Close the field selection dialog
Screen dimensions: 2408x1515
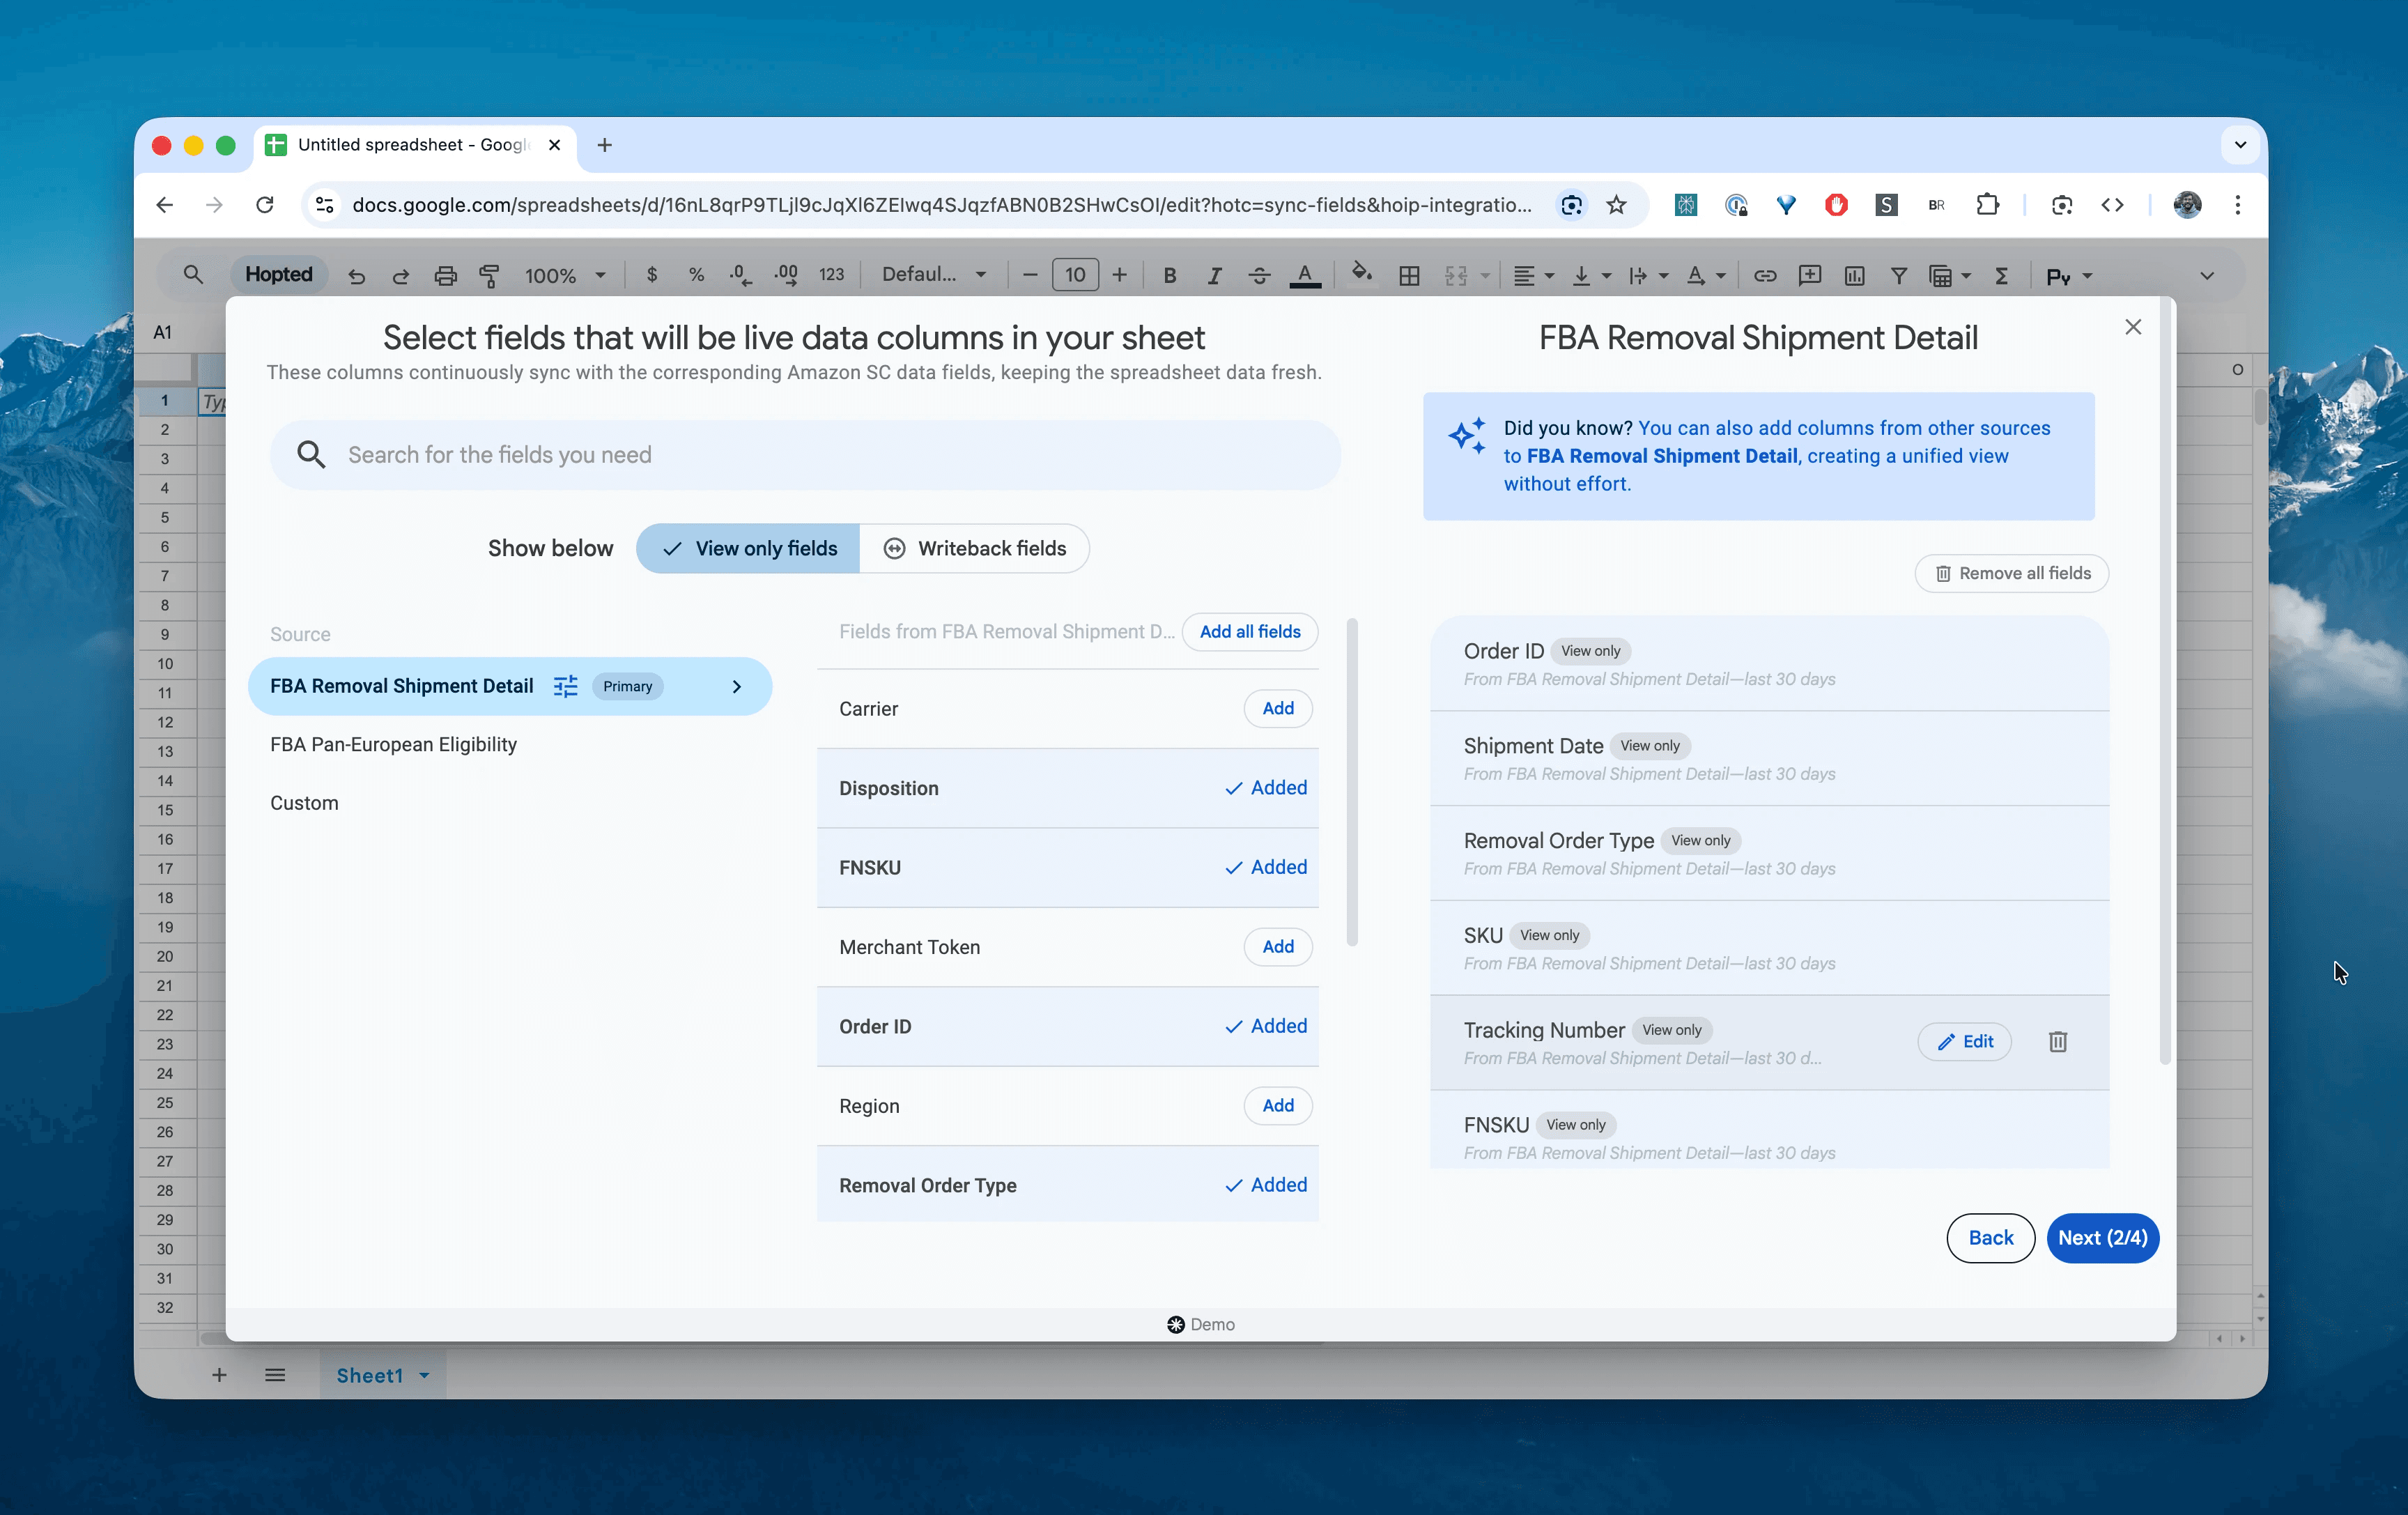pyautogui.click(x=2133, y=327)
